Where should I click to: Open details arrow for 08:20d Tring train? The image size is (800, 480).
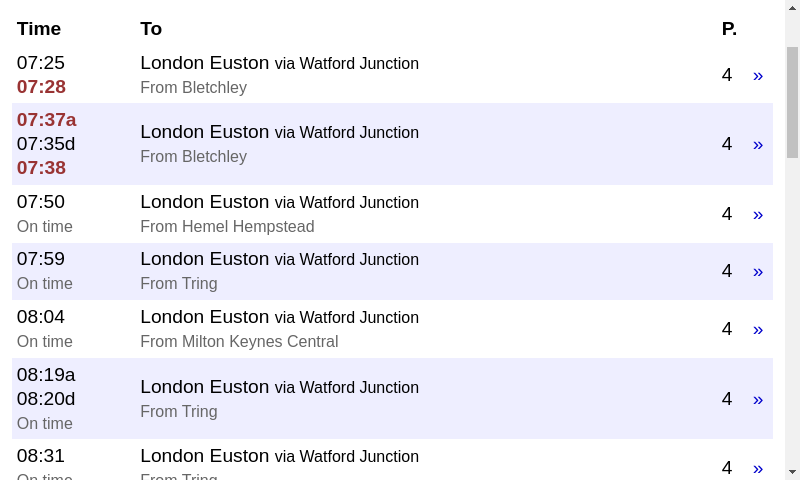click(758, 399)
